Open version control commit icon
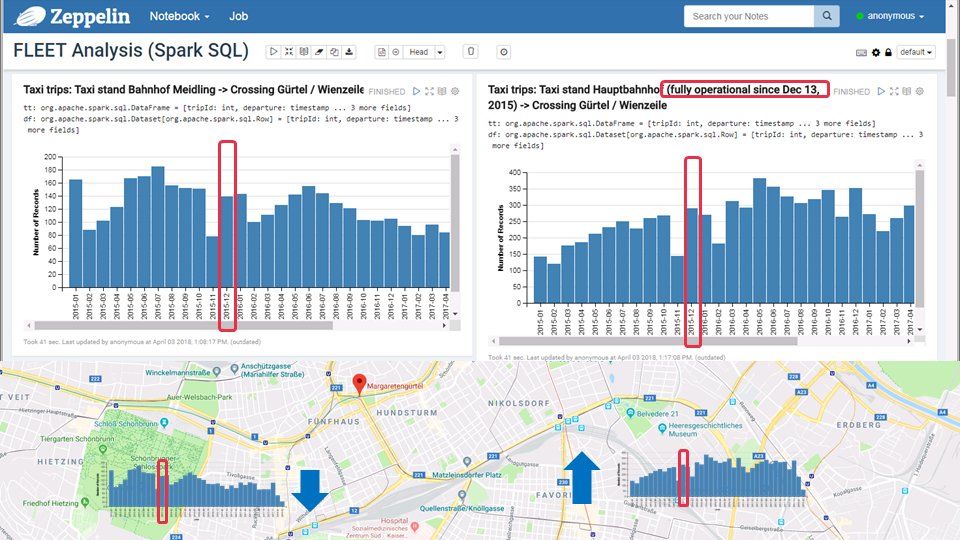Viewport: 960px width, 540px height. pyautogui.click(x=382, y=52)
